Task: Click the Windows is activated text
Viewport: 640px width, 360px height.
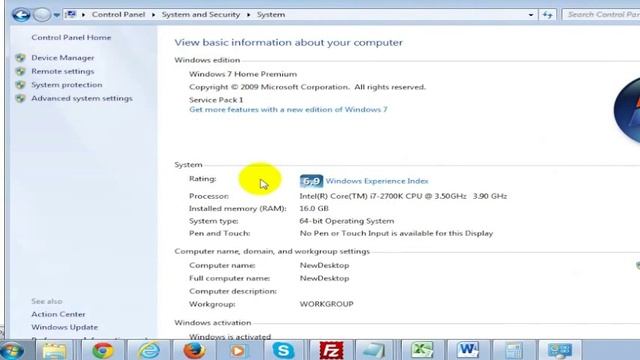Action: coord(230,337)
